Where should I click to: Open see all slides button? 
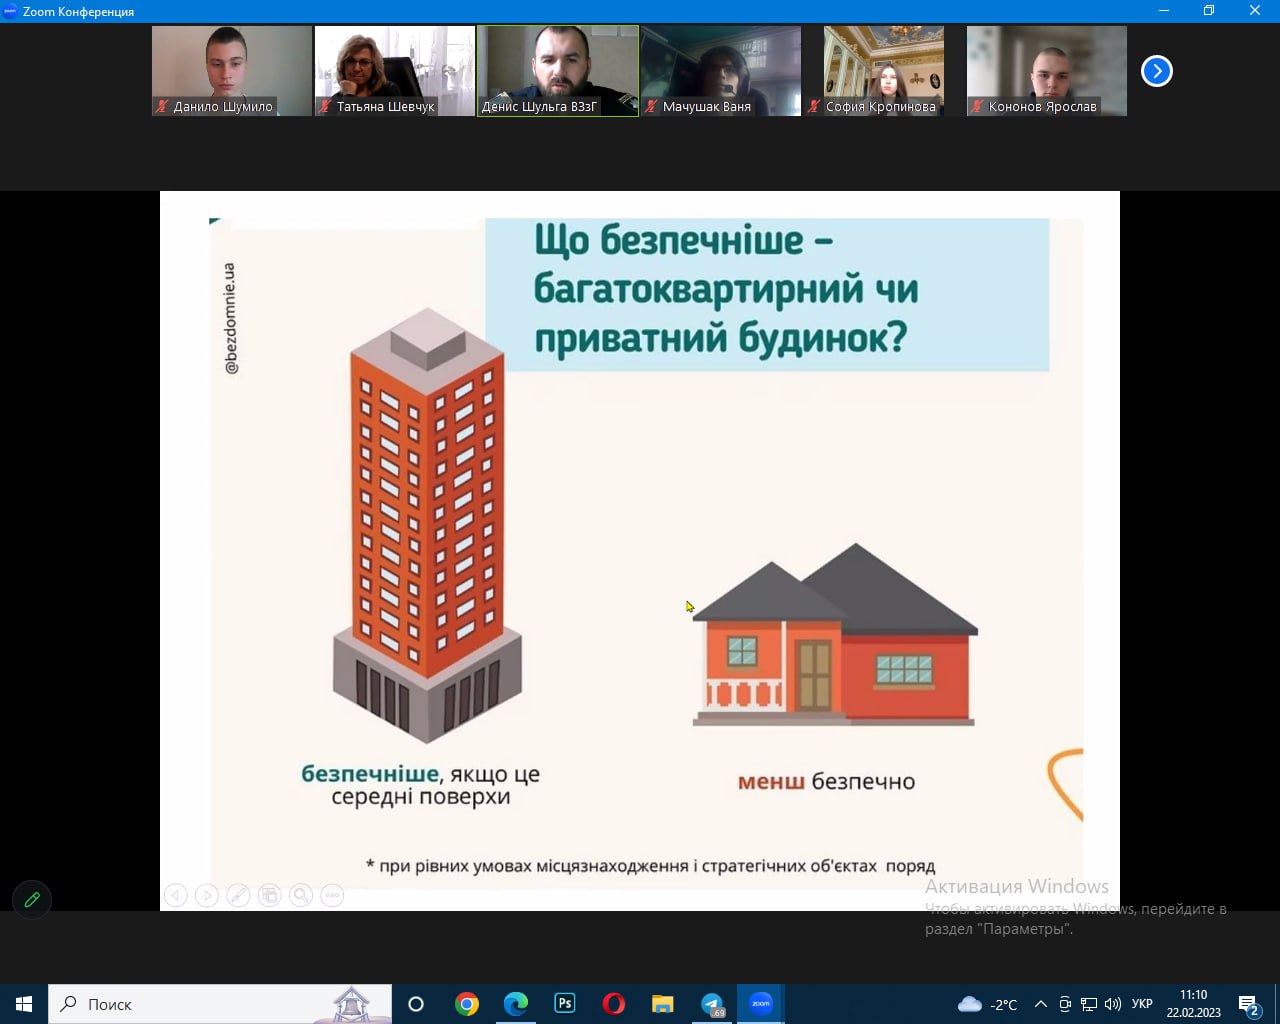click(269, 895)
